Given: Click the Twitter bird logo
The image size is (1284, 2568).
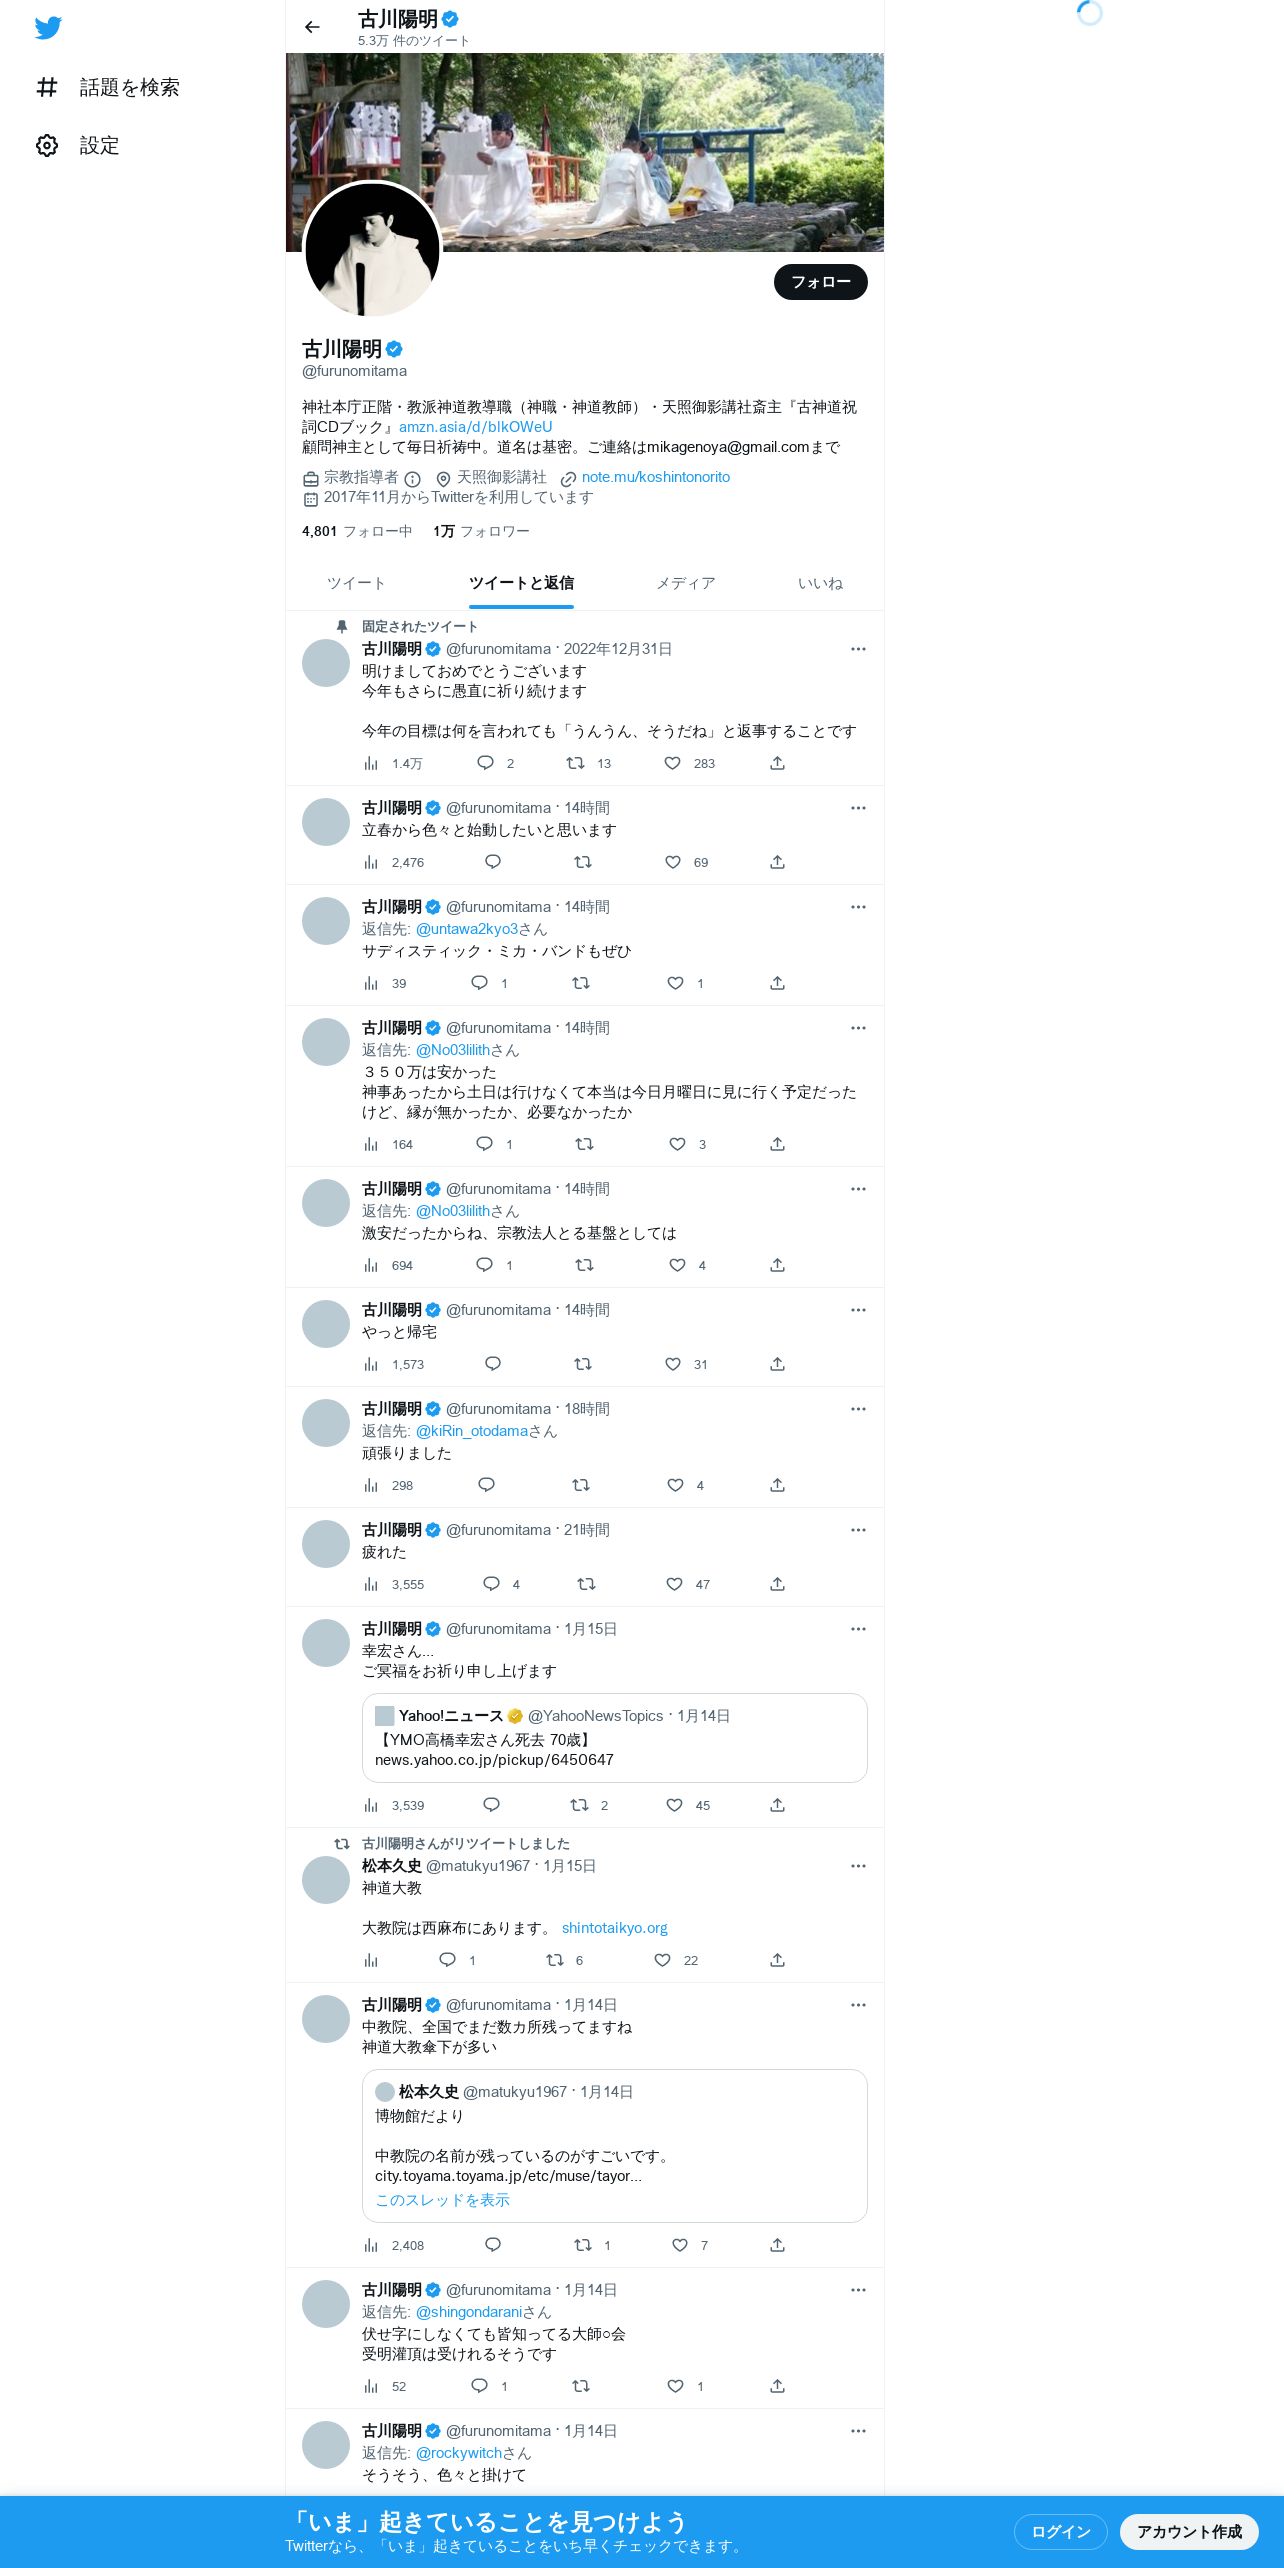Looking at the screenshot, I should coord(48,28).
